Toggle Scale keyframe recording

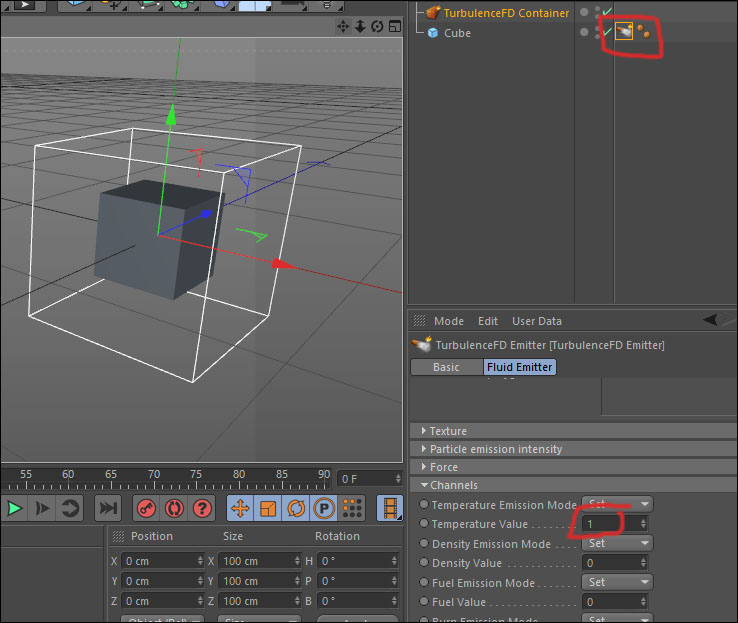pyautogui.click(x=268, y=508)
